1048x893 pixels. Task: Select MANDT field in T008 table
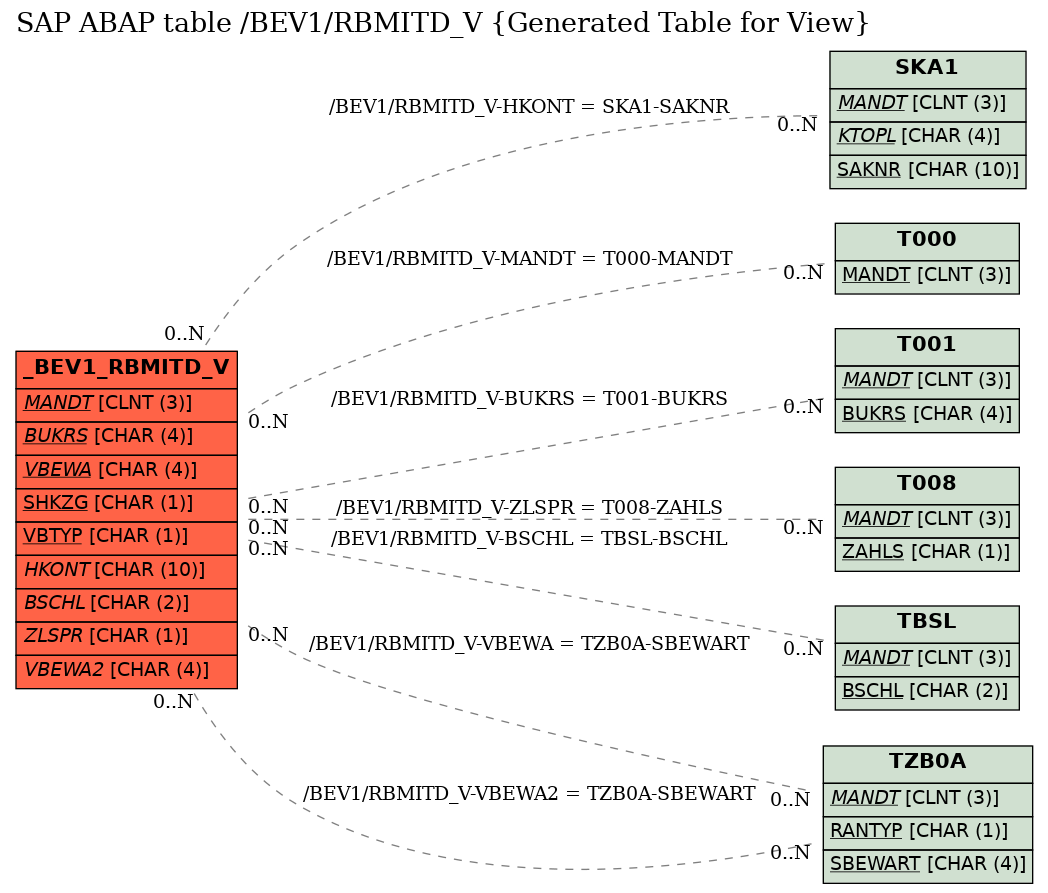(x=927, y=521)
